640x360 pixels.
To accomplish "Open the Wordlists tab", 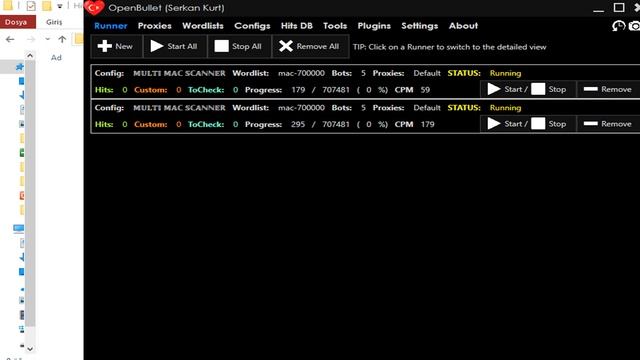I will (x=203, y=26).
